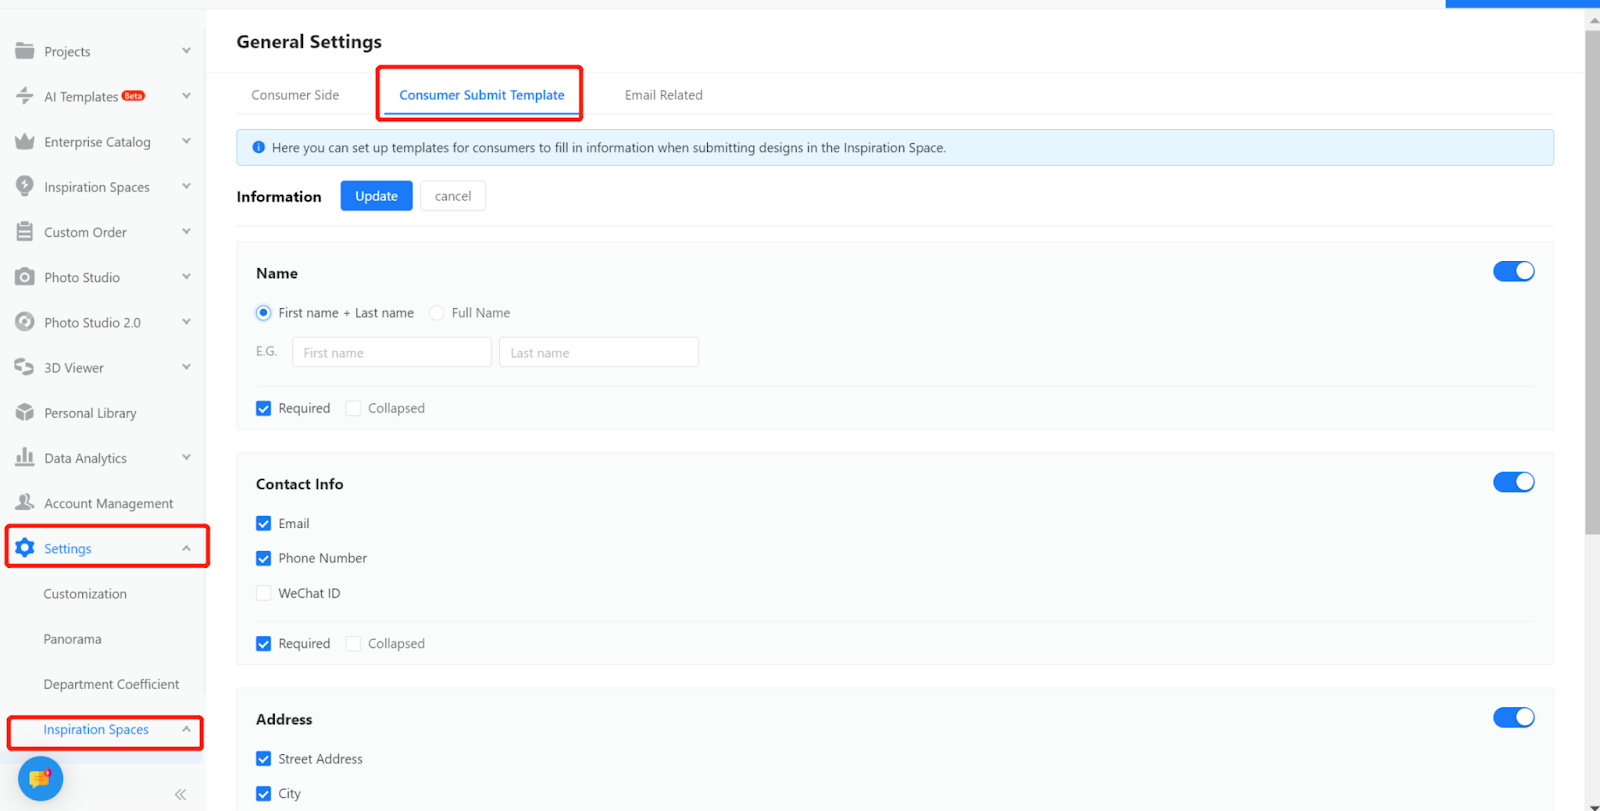Click the Enterprise Catalog crown icon
The width and height of the screenshot is (1600, 811).
tap(25, 142)
